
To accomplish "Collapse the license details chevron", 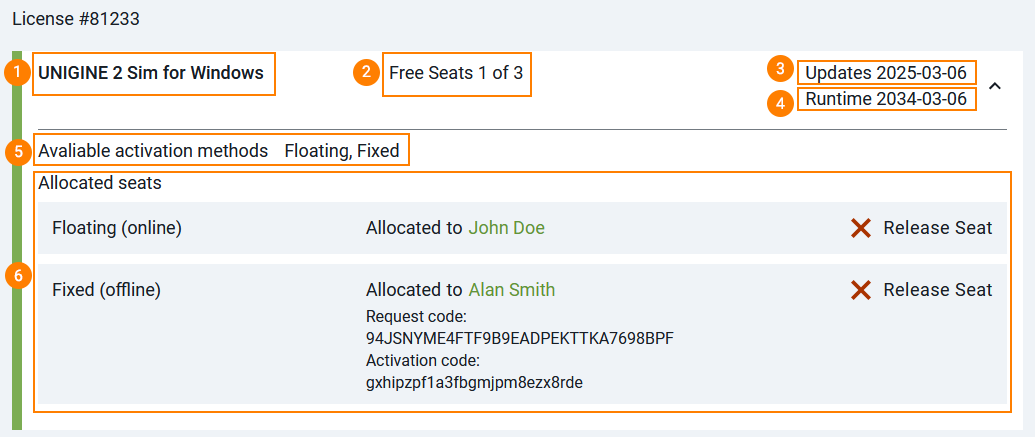I will 994,86.
